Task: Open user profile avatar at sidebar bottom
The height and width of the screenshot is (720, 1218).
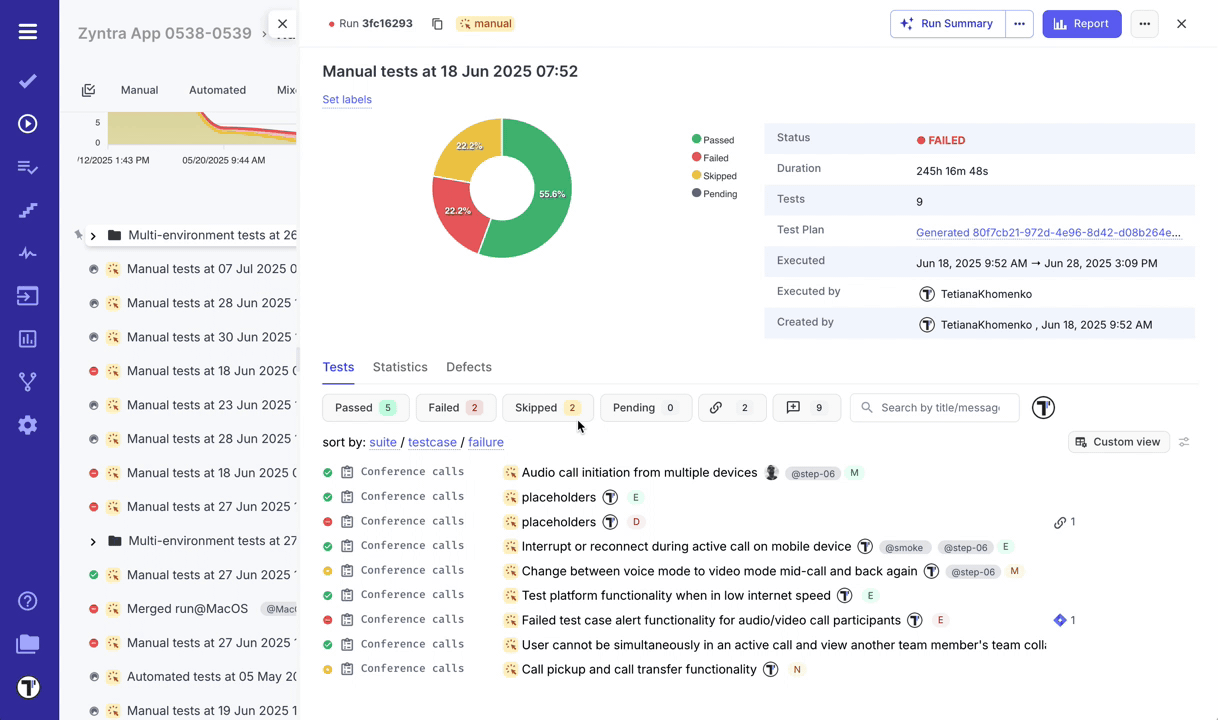Action: pos(28,688)
